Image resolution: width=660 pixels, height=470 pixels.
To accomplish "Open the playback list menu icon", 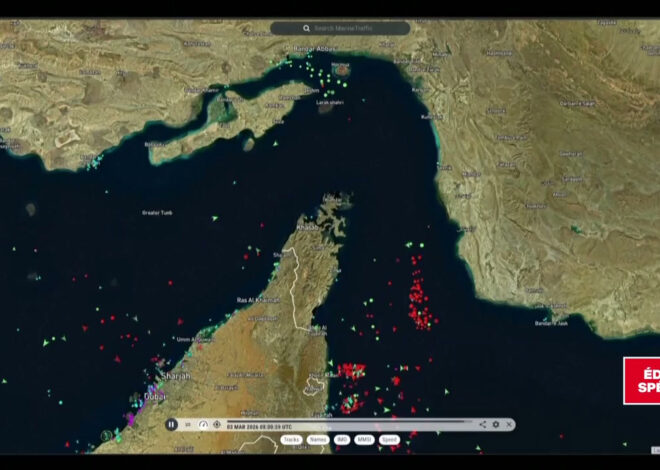I will [188, 425].
